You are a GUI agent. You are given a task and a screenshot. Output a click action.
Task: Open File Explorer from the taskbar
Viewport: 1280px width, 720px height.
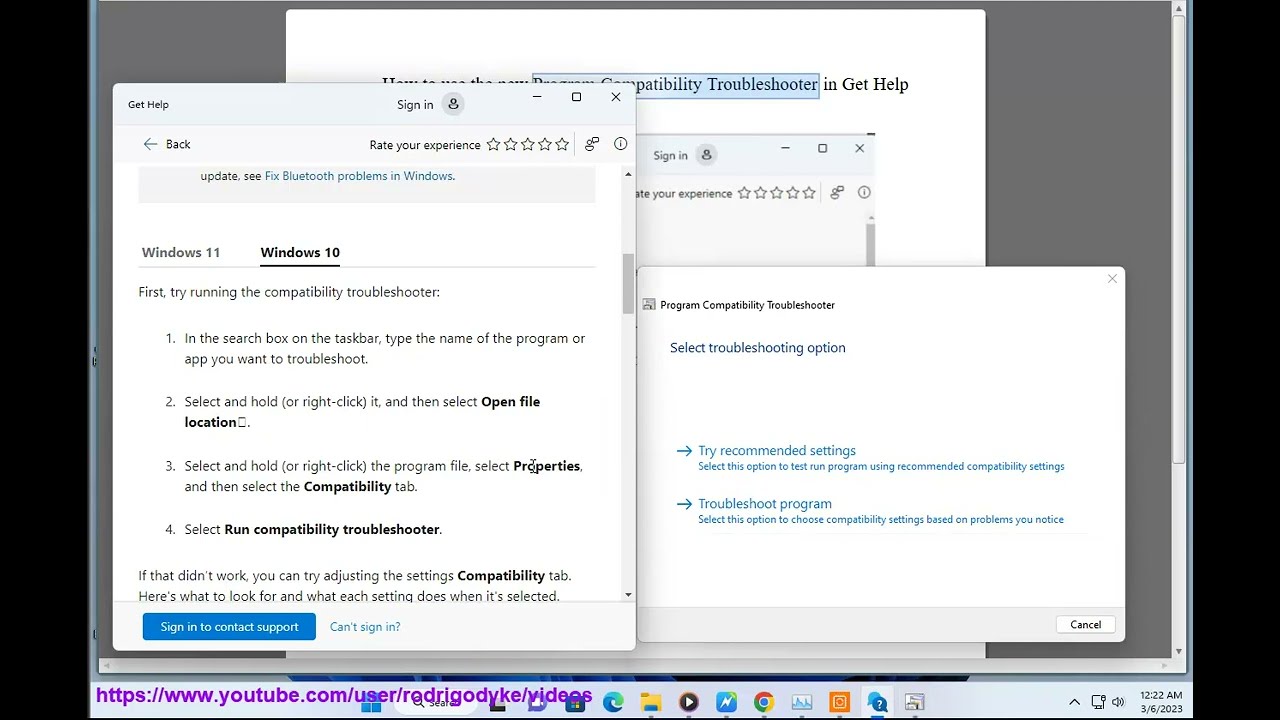(x=651, y=702)
